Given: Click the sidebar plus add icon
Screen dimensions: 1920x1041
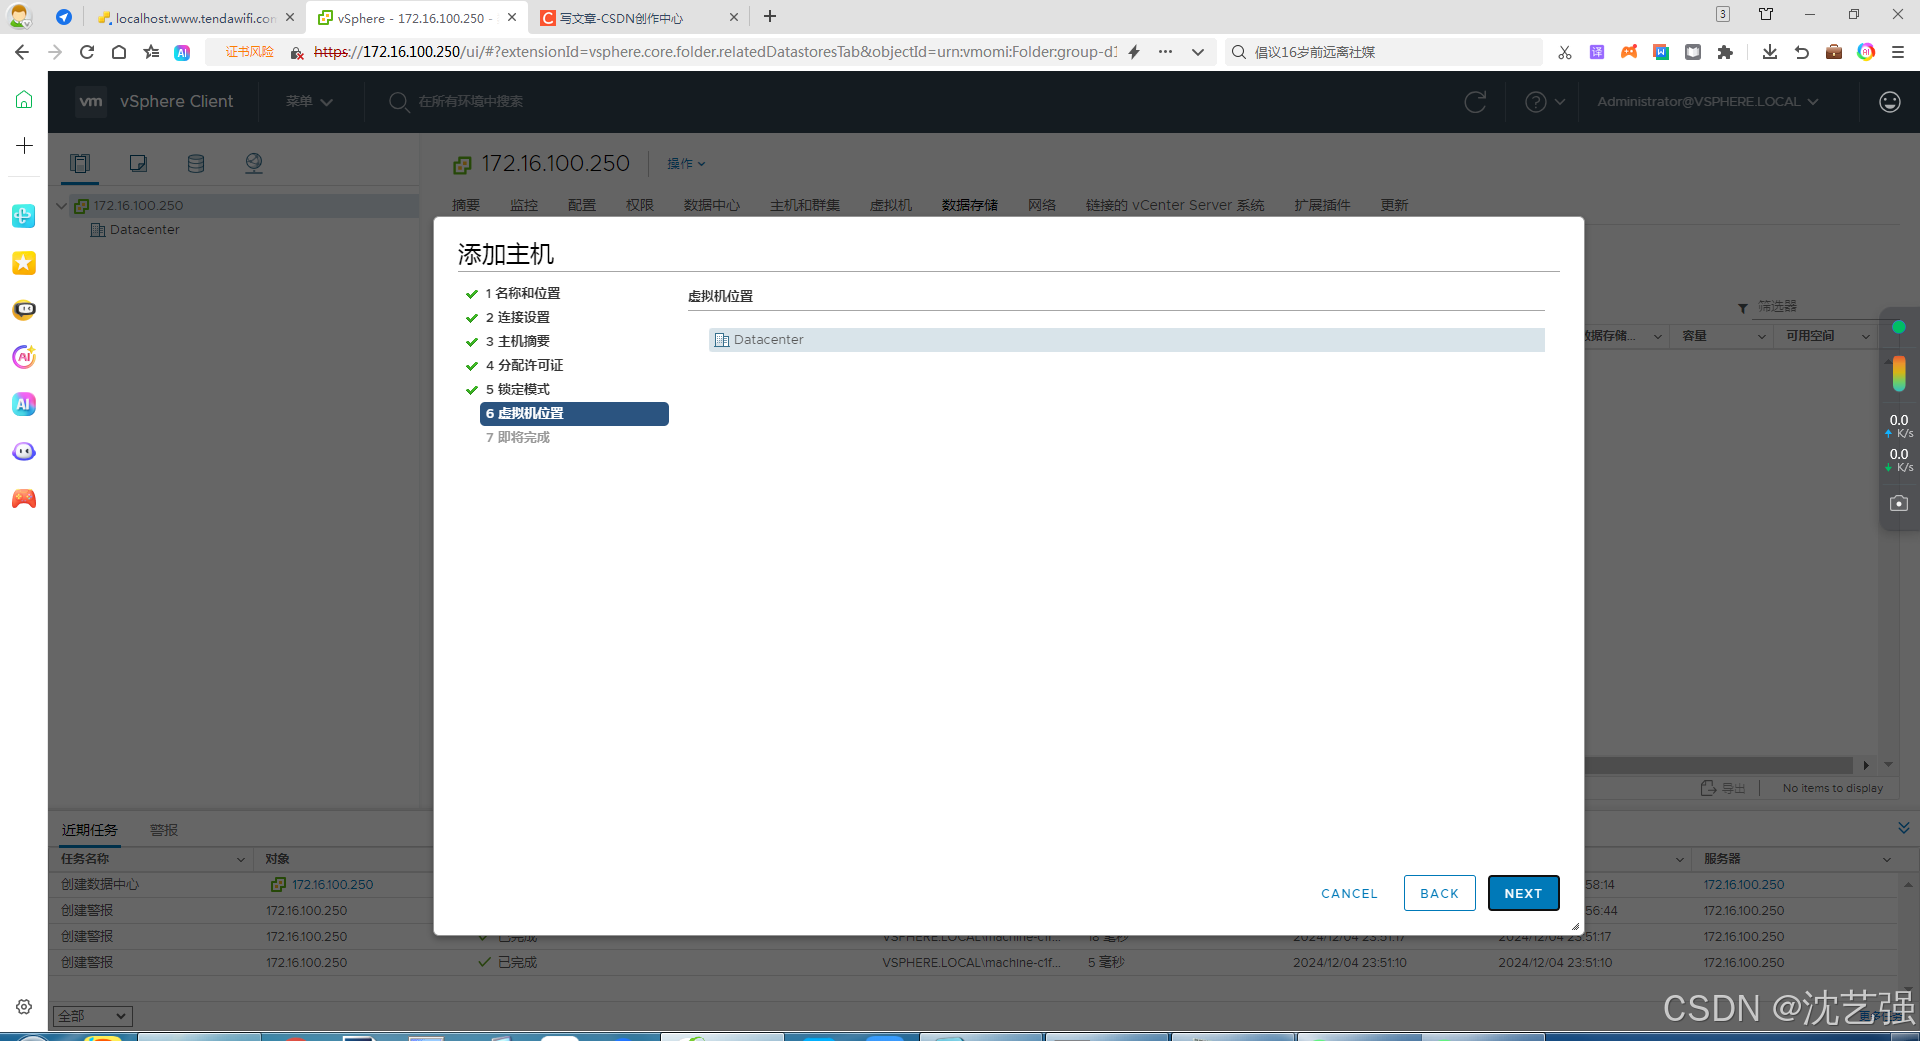Looking at the screenshot, I should tap(24, 146).
